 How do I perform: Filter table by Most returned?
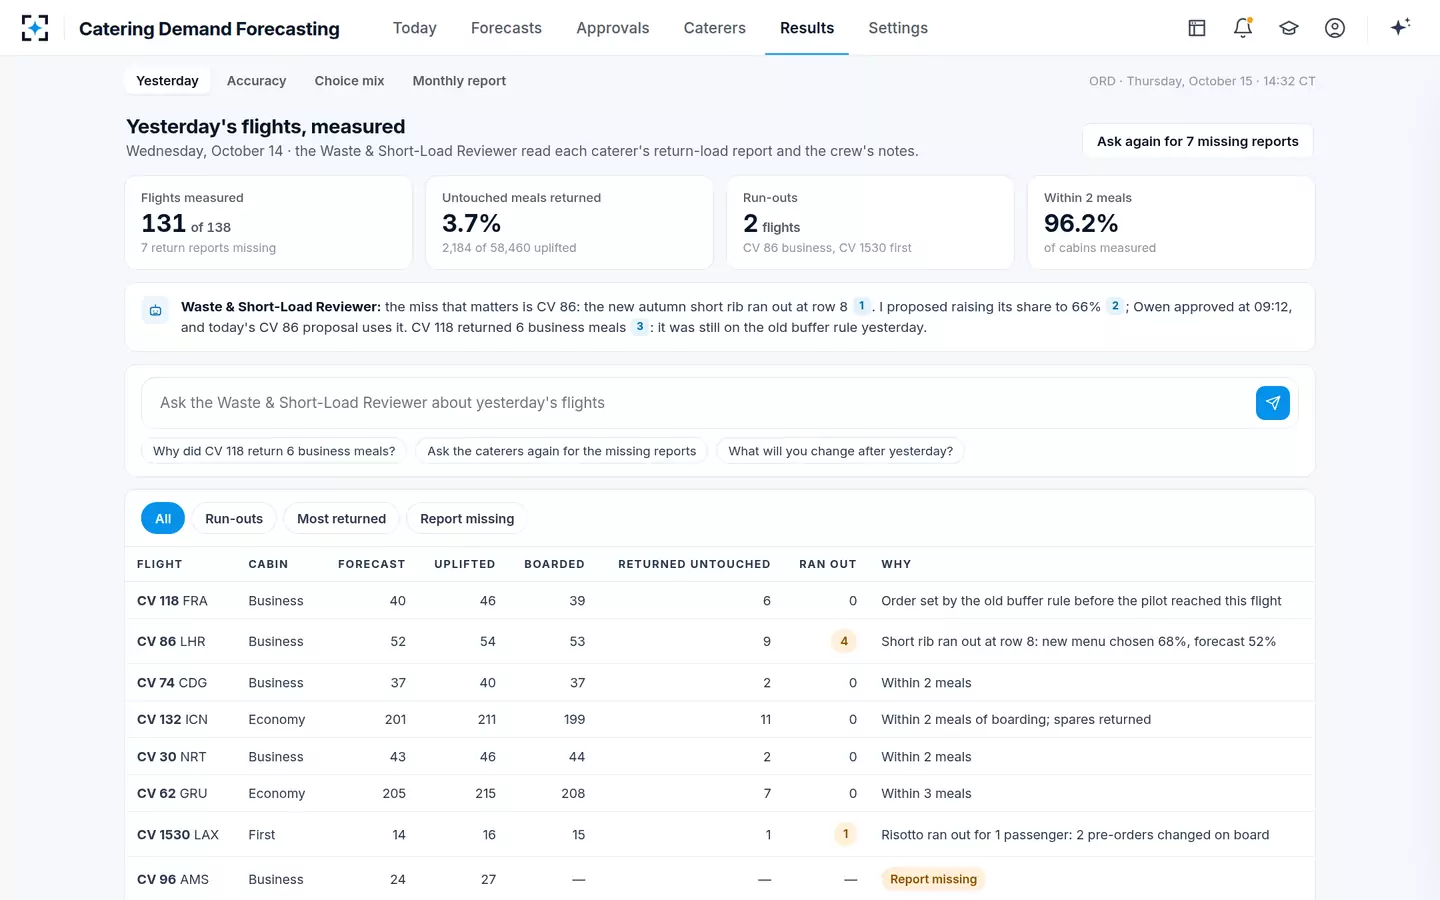pos(341,518)
